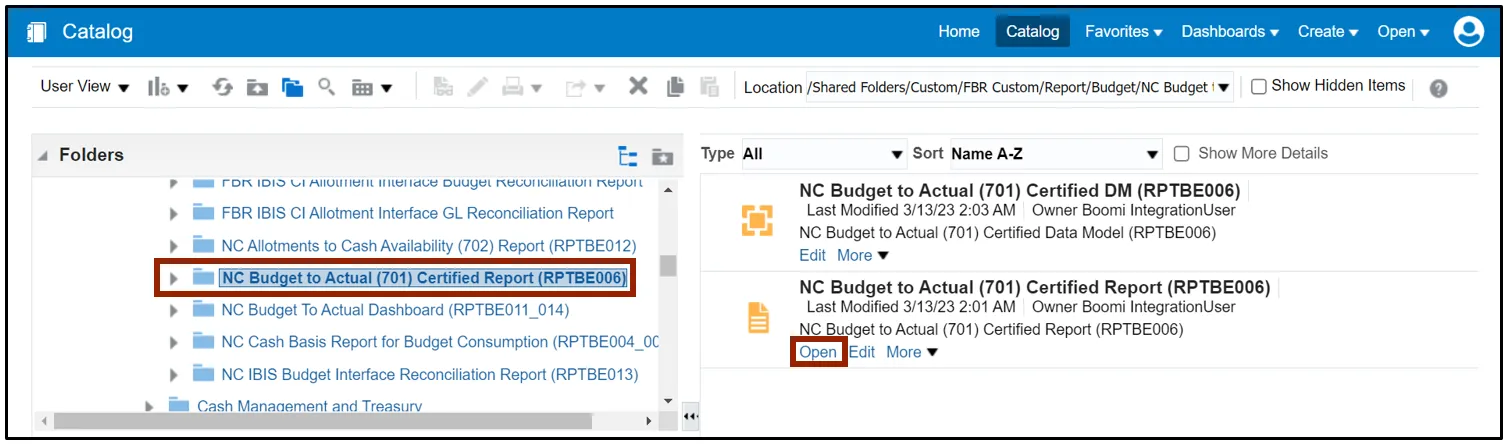Open the user profile avatar menu

point(1469,32)
